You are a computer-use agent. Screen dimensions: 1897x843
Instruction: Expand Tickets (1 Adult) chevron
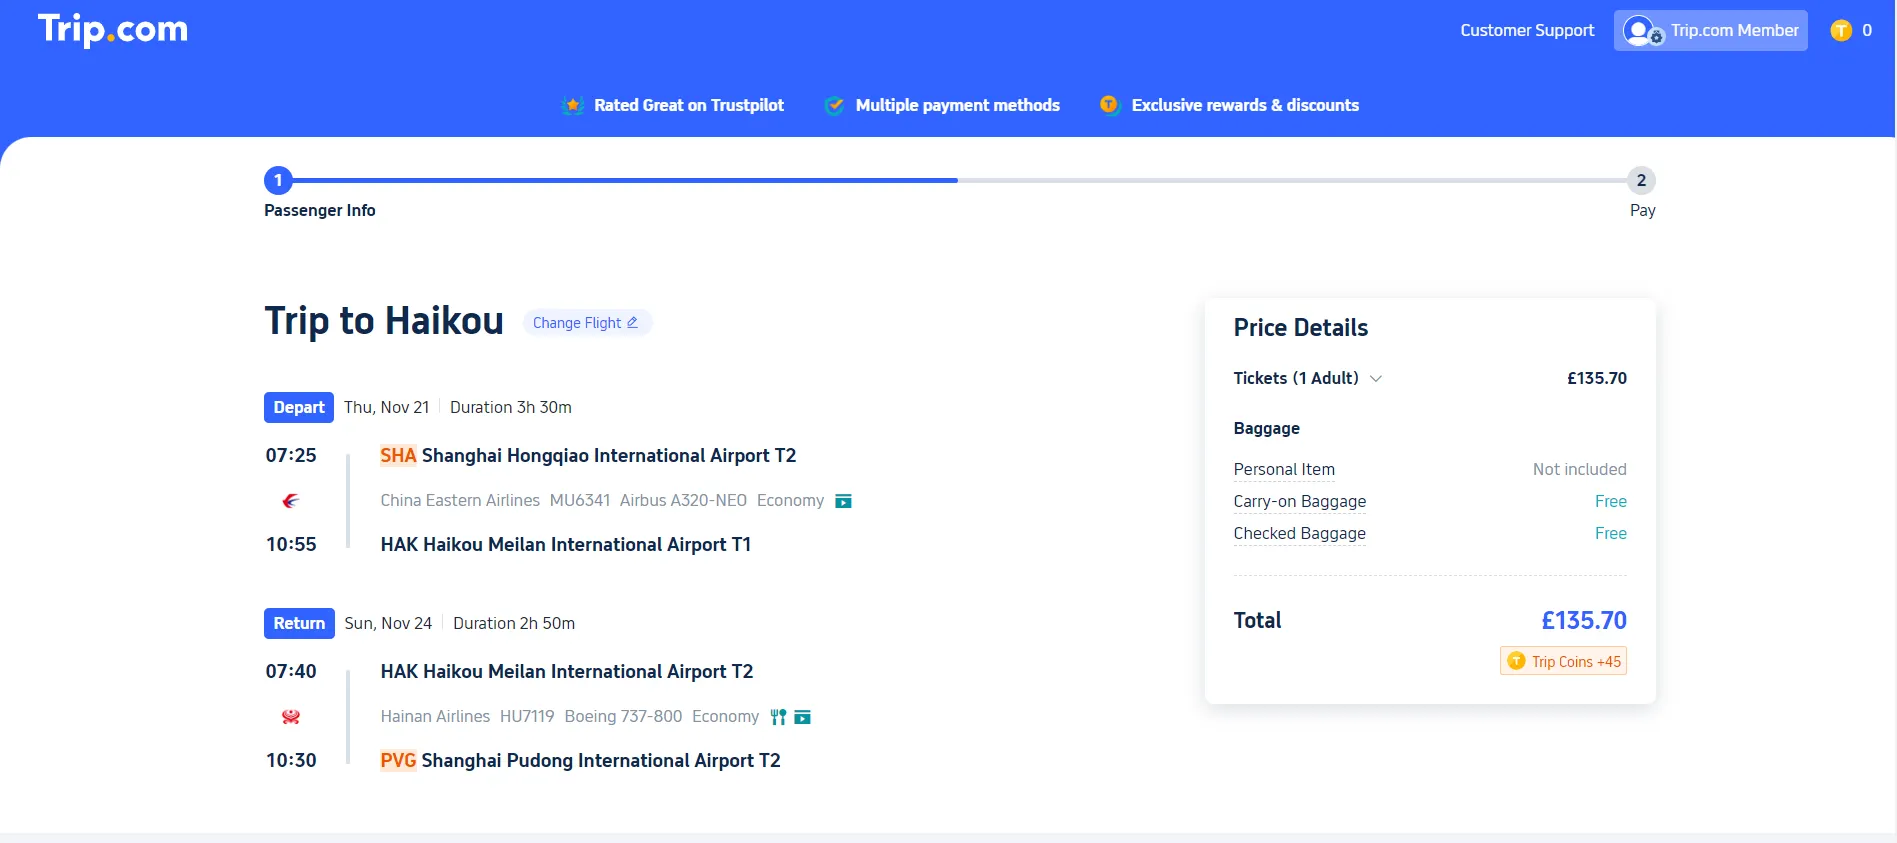[x=1376, y=378]
